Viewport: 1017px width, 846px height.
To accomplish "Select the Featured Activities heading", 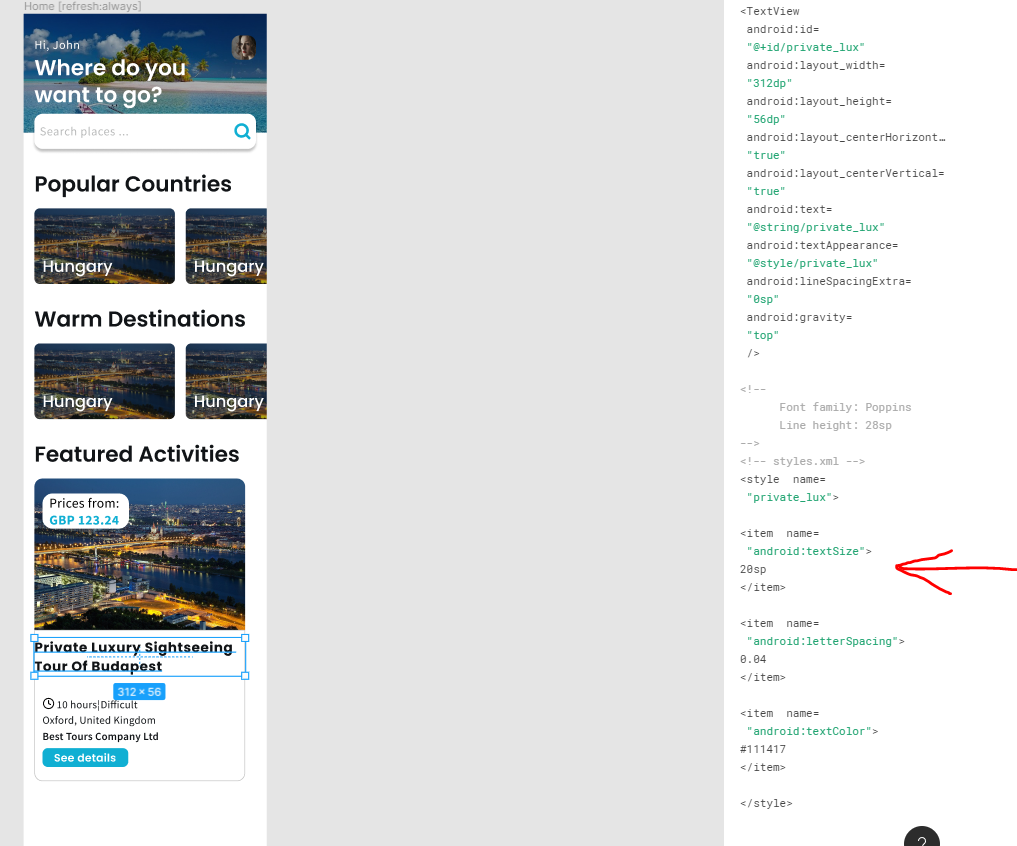I will [137, 454].
